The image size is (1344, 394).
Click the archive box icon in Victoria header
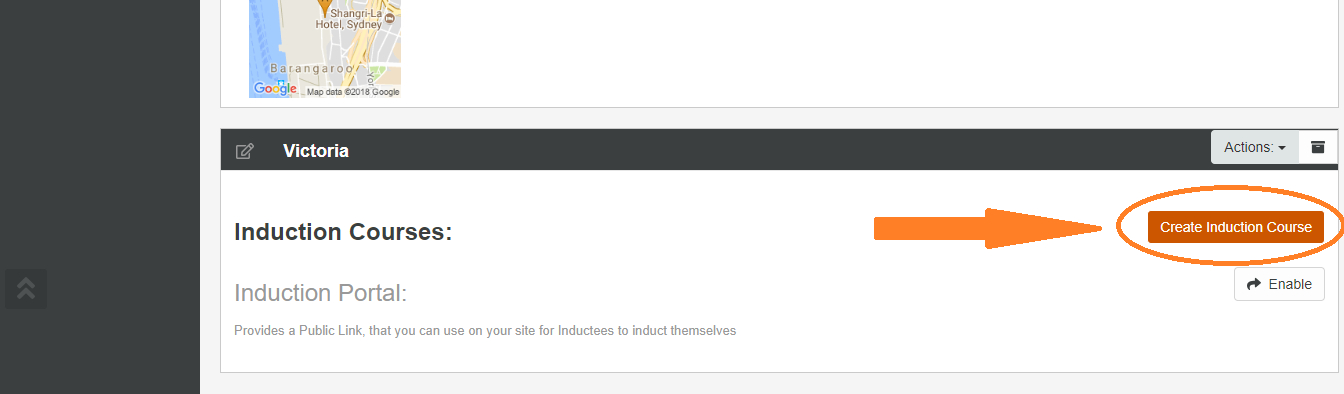click(1317, 147)
